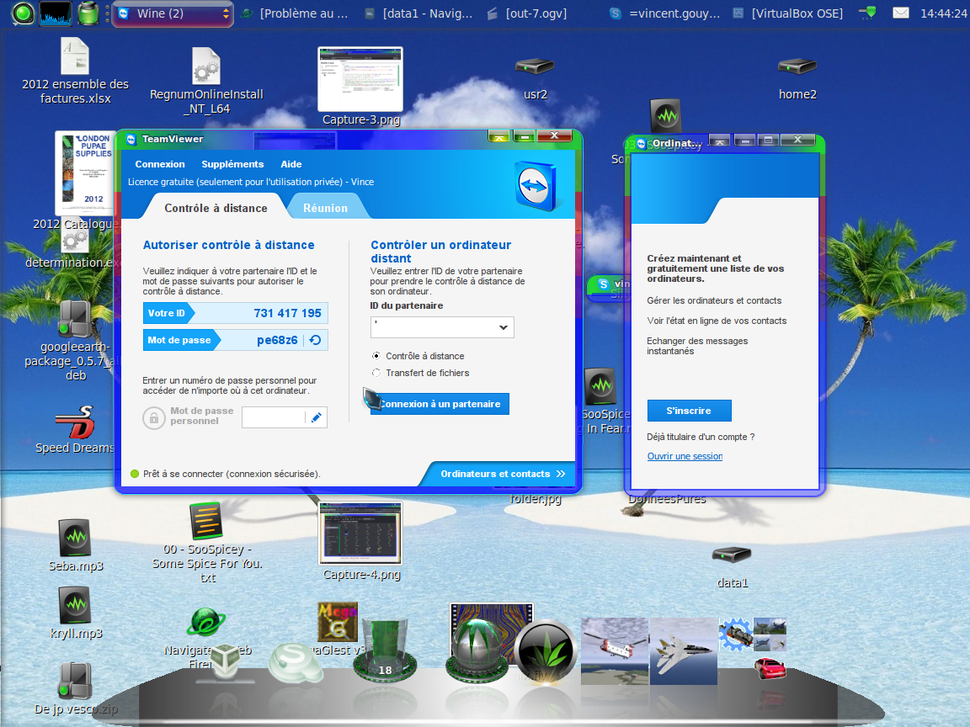Open the SooSpicey Some Spice For You txt file
The image size is (970, 727).
click(206, 521)
